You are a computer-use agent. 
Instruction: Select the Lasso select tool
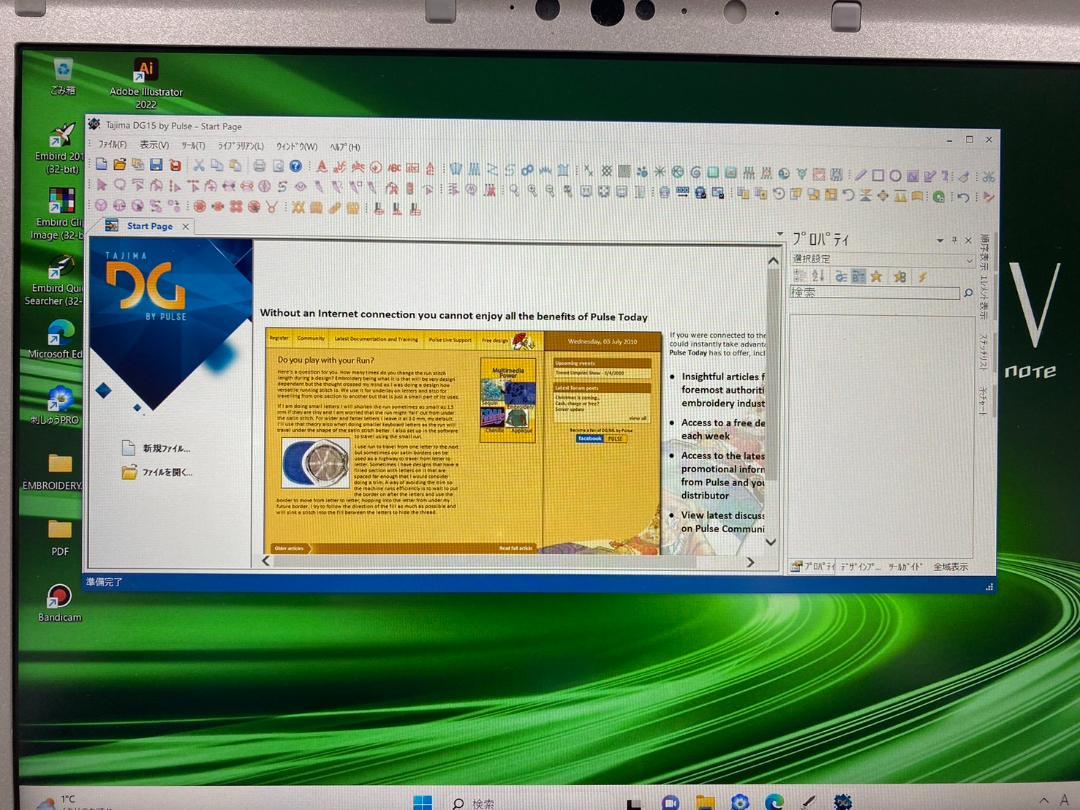click(120, 185)
